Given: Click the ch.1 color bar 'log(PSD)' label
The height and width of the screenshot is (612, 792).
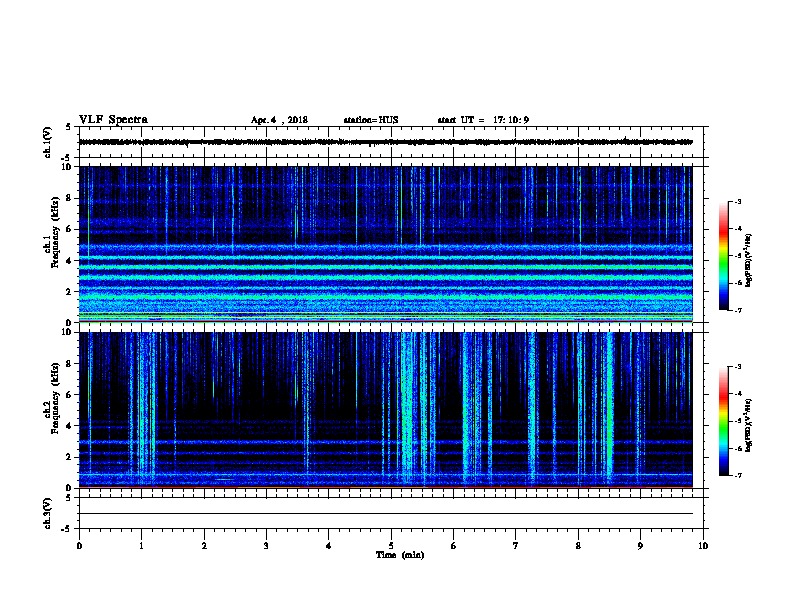Looking at the screenshot, I should 748,260.
